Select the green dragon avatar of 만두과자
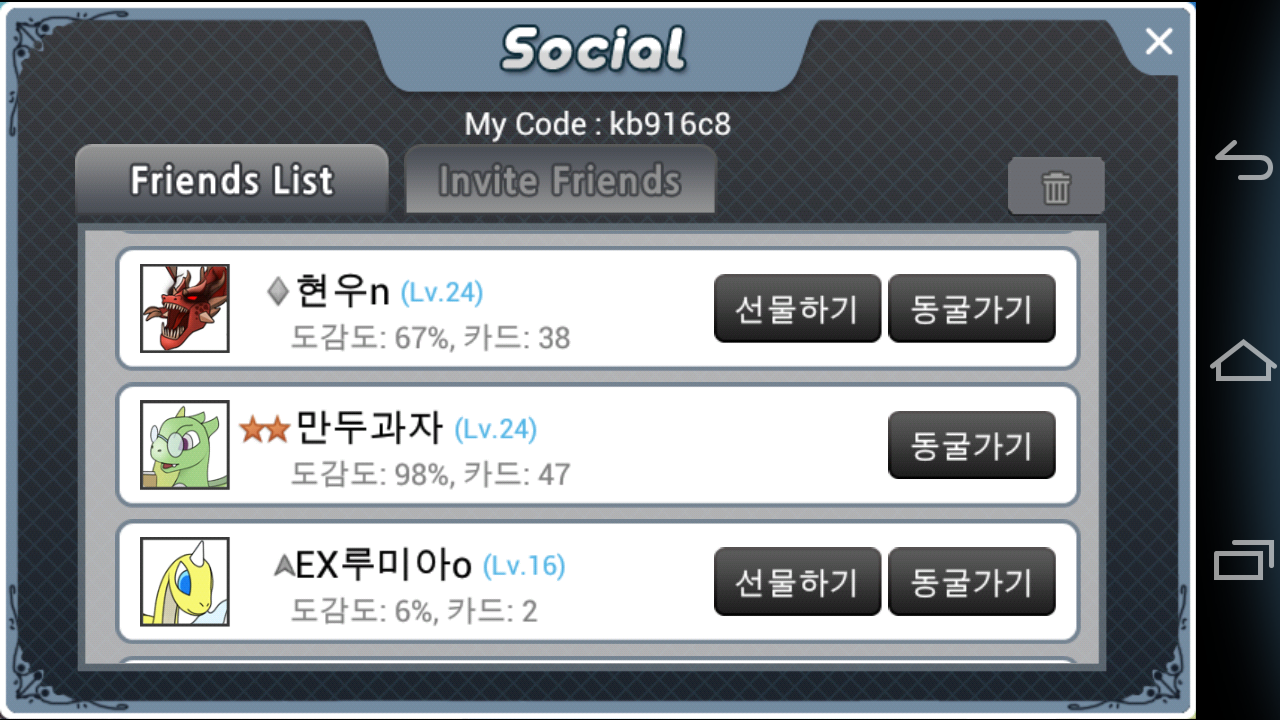Viewport: 1280px width, 720px height. coord(185,445)
